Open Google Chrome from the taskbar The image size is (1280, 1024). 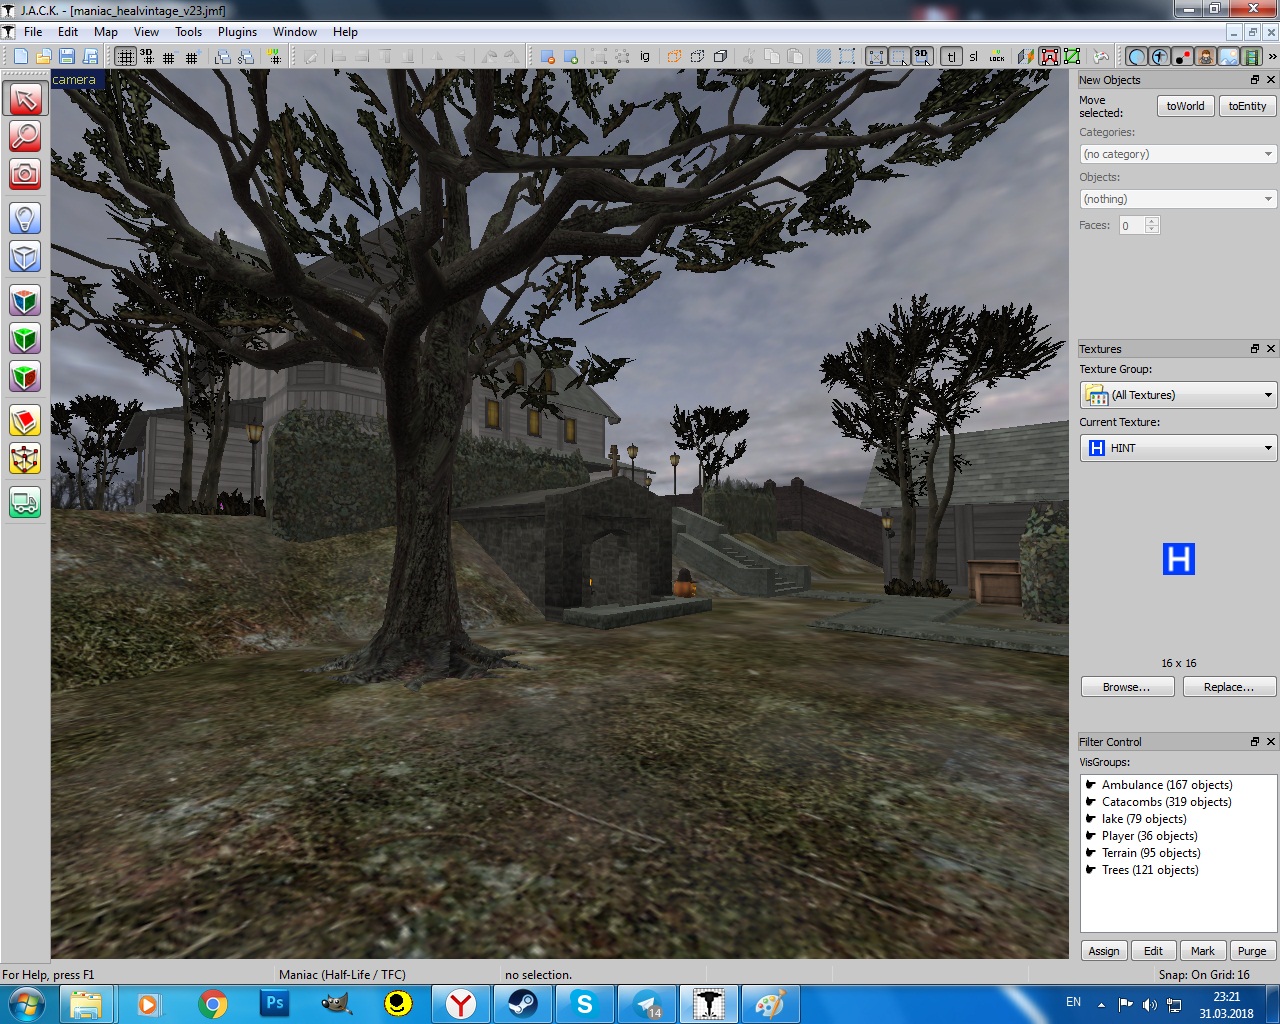point(212,1003)
